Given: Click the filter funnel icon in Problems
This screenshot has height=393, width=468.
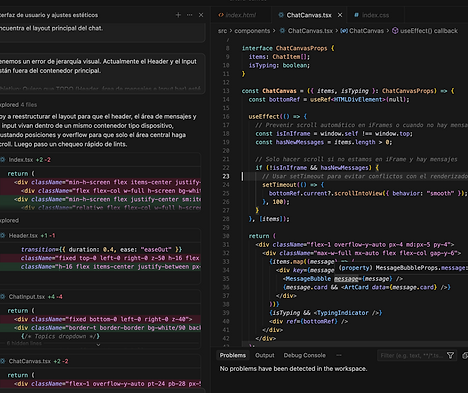Looking at the screenshot, I should pyautogui.click(x=450, y=355).
